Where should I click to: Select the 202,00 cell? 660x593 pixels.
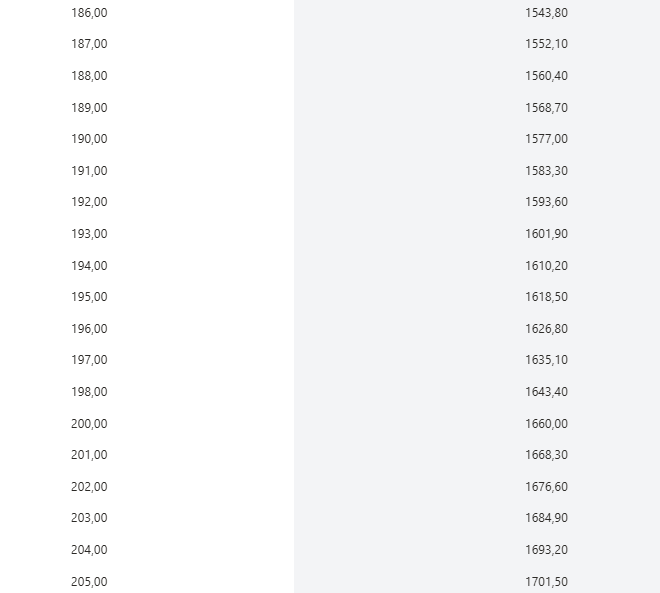(89, 487)
